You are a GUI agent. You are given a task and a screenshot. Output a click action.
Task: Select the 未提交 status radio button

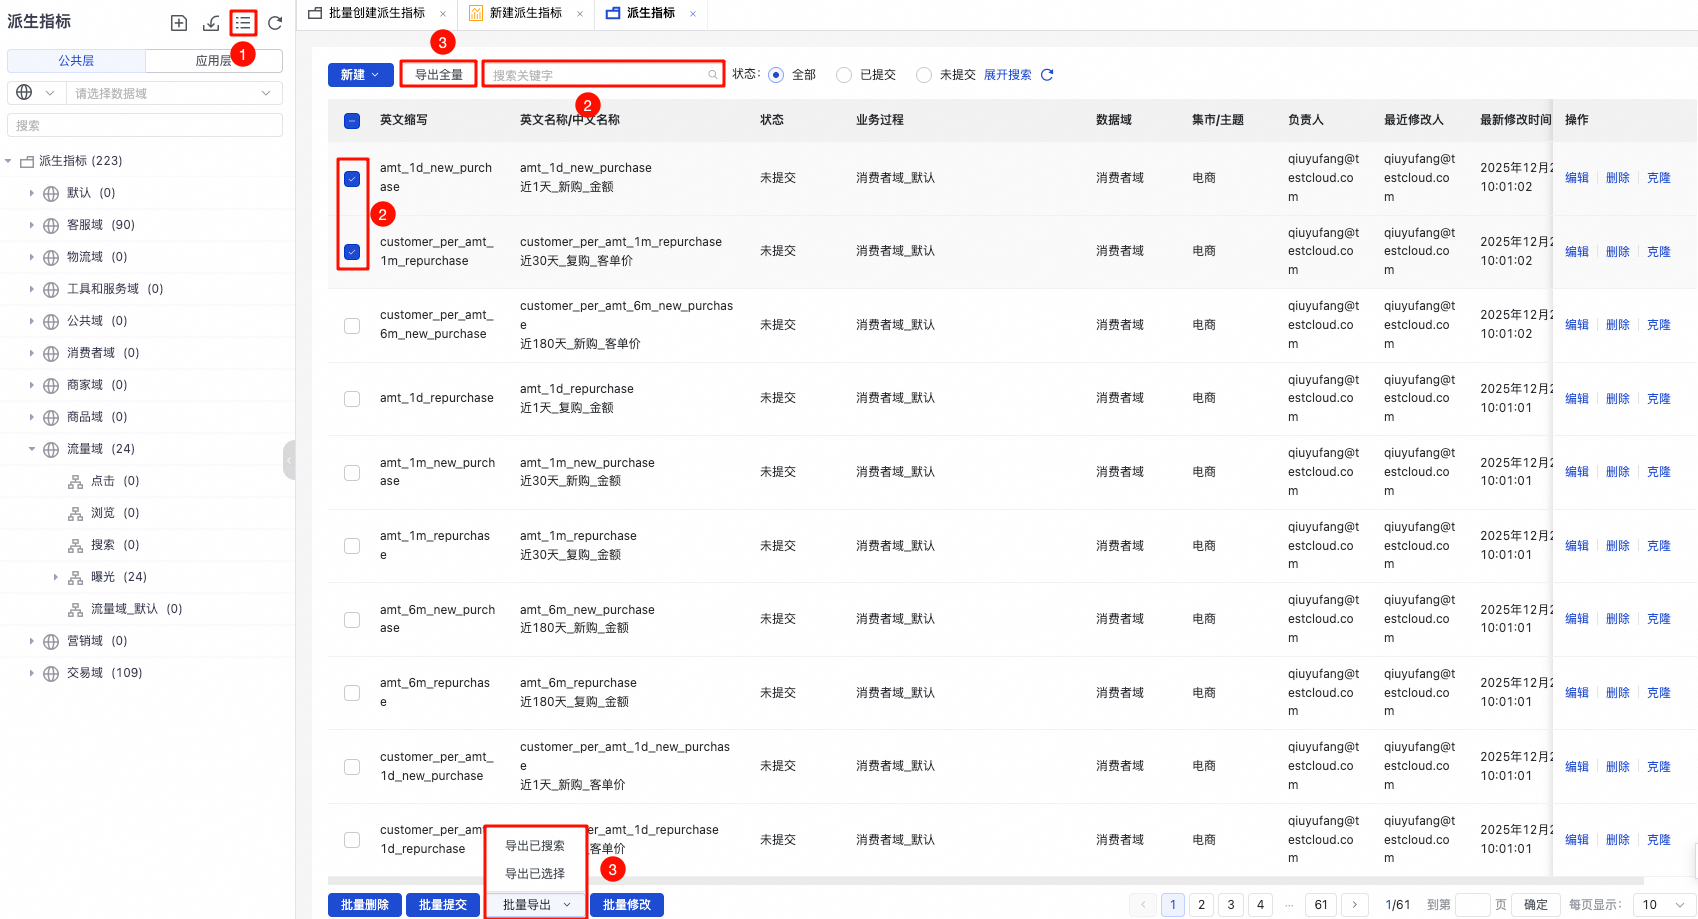pyautogui.click(x=924, y=75)
